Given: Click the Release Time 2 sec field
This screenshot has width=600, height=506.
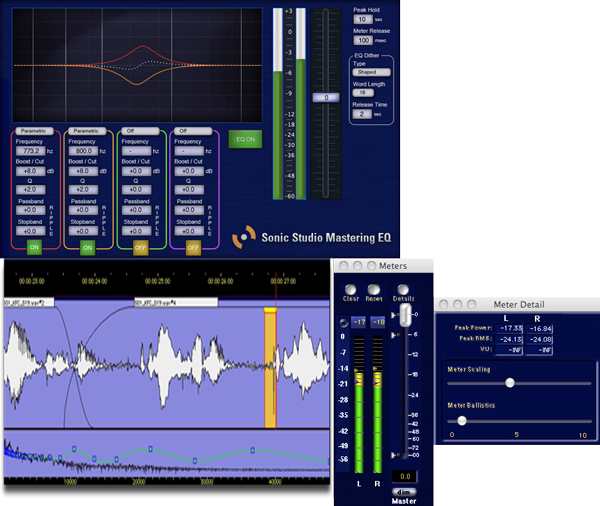Looking at the screenshot, I should pyautogui.click(x=362, y=114).
